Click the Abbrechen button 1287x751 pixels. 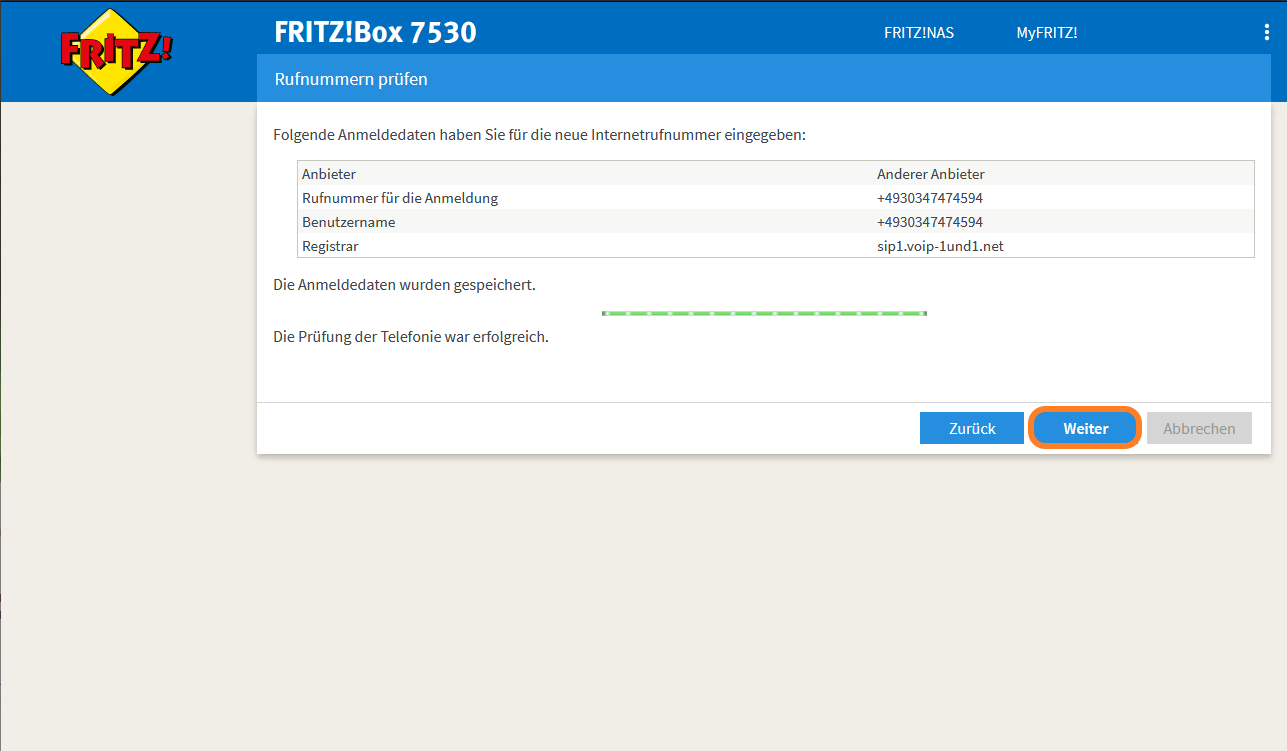coord(1199,428)
